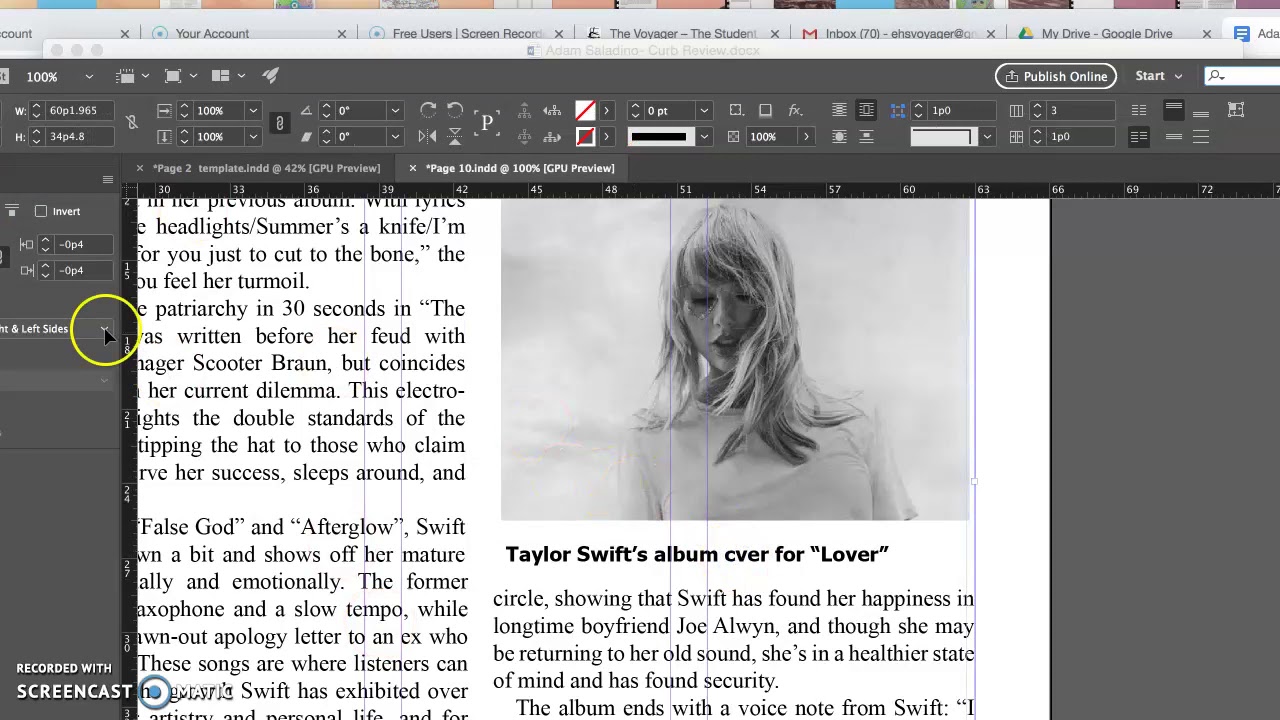The width and height of the screenshot is (1280, 720).
Task: Open the stroke color options arrow
Action: pos(606,136)
